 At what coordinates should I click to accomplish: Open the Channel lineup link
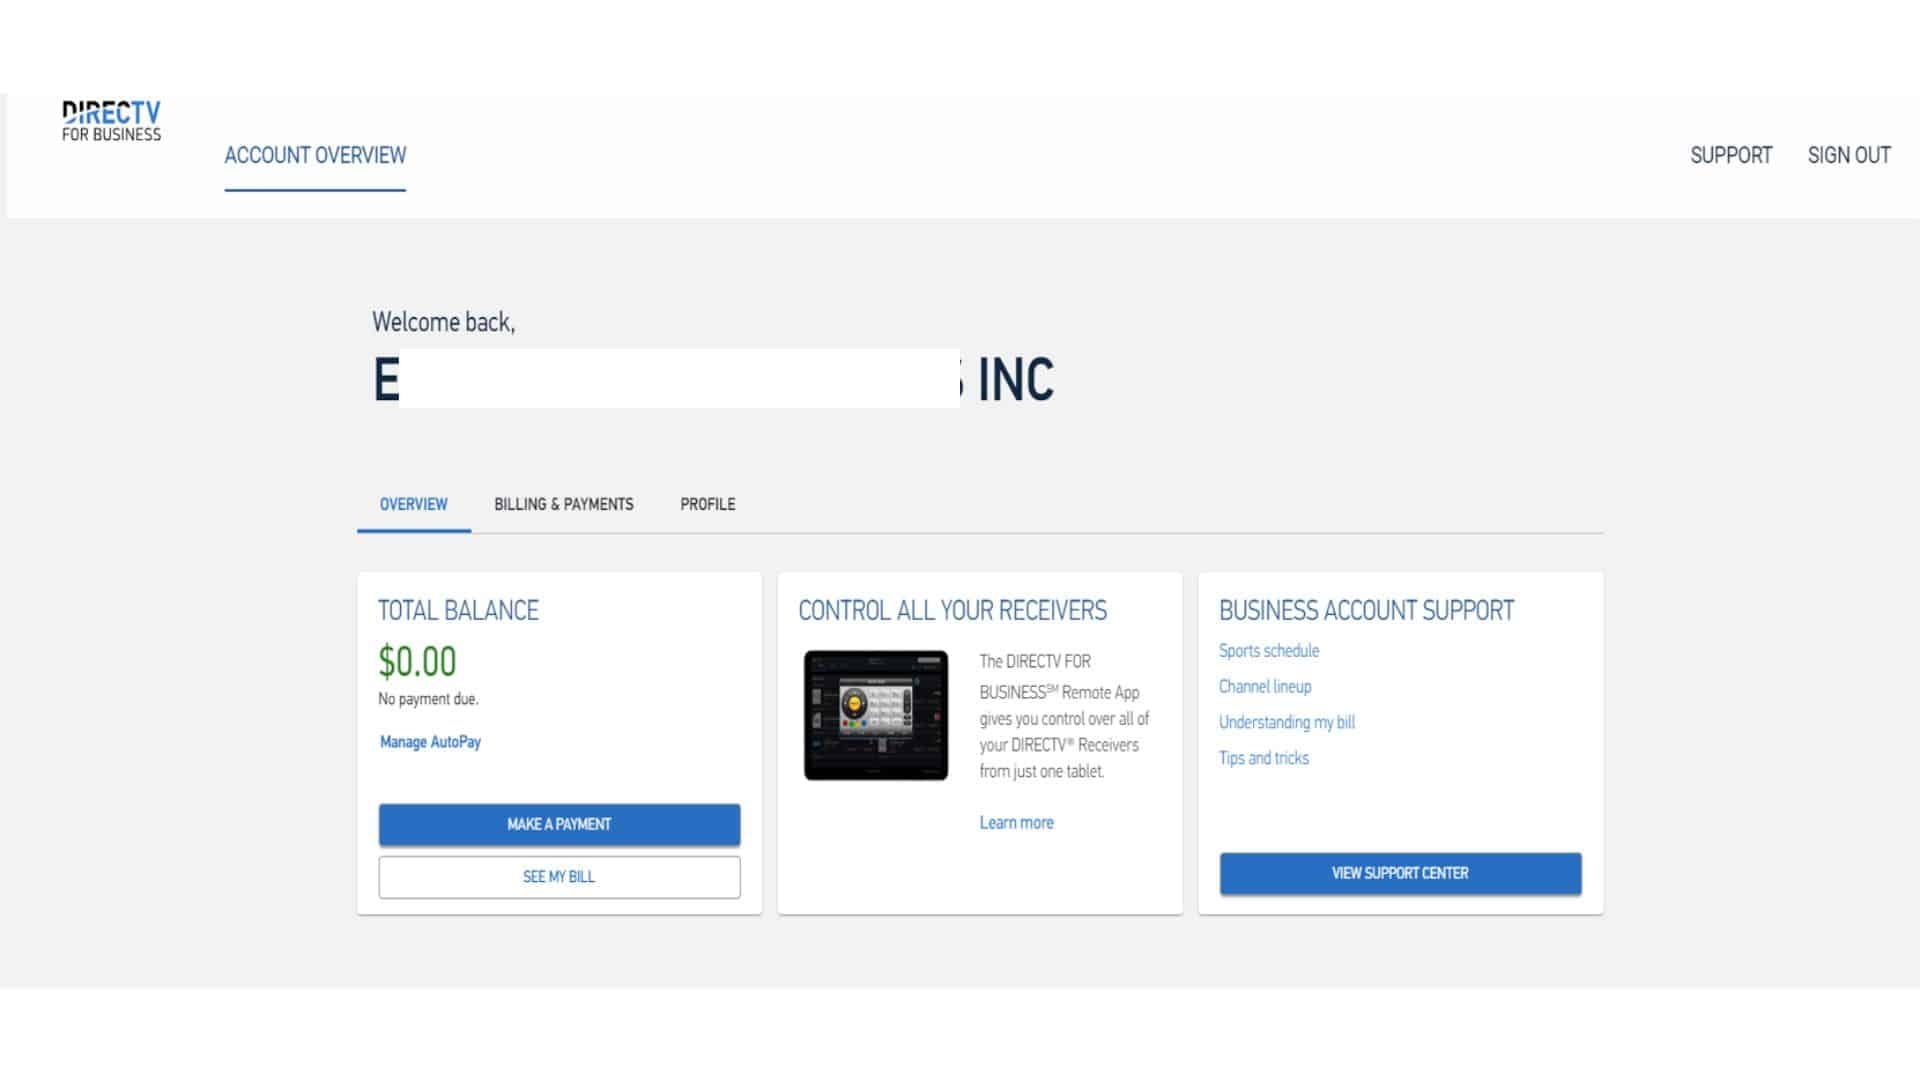(1264, 686)
